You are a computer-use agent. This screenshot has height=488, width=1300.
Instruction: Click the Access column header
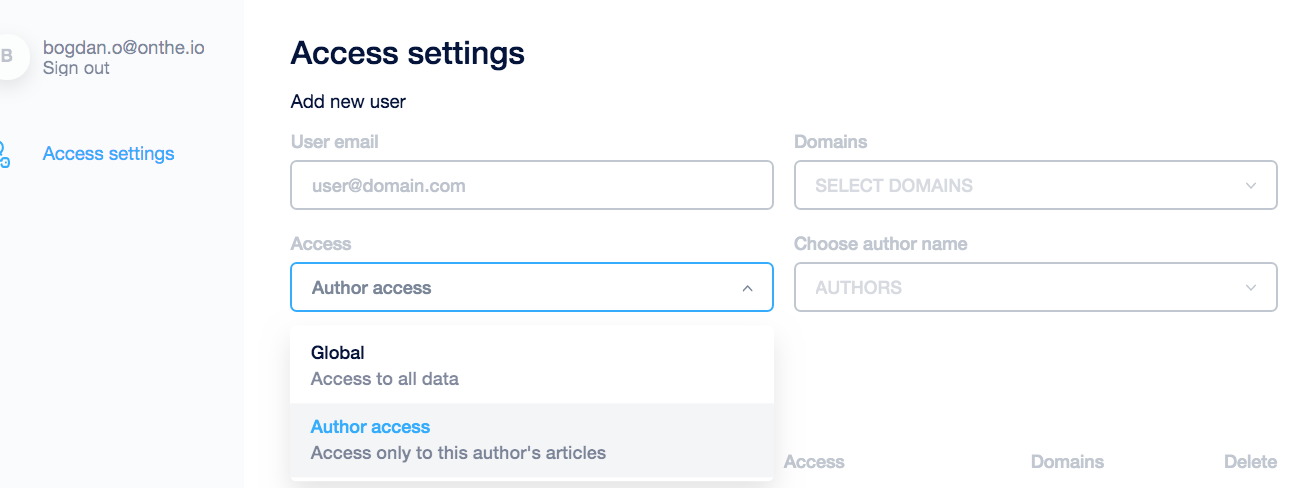pos(814,462)
